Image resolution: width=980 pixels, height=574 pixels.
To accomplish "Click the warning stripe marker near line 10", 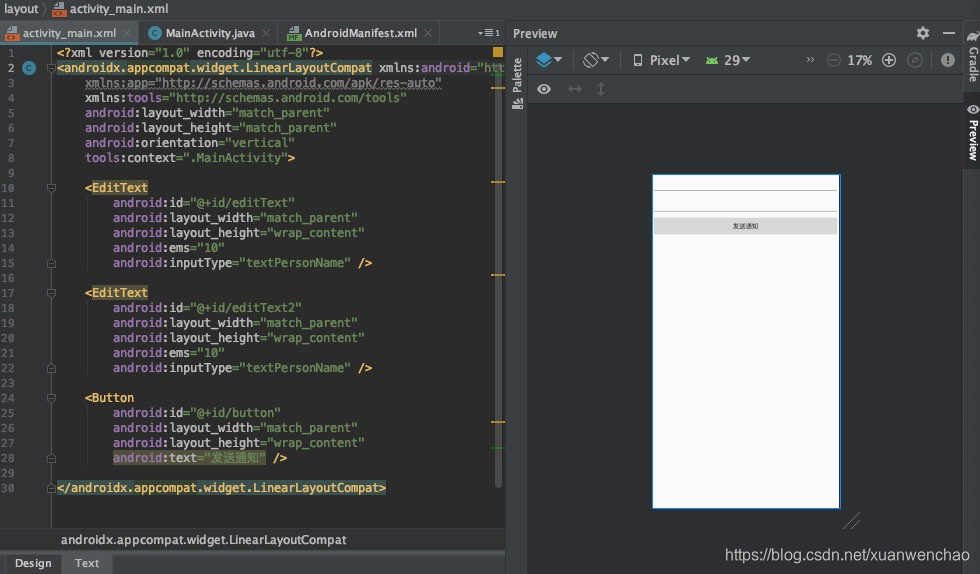I will coord(498,182).
